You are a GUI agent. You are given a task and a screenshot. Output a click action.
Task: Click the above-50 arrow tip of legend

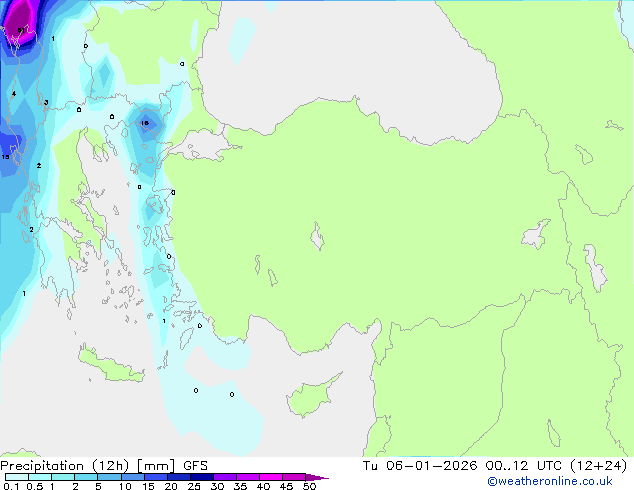[x=317, y=477]
